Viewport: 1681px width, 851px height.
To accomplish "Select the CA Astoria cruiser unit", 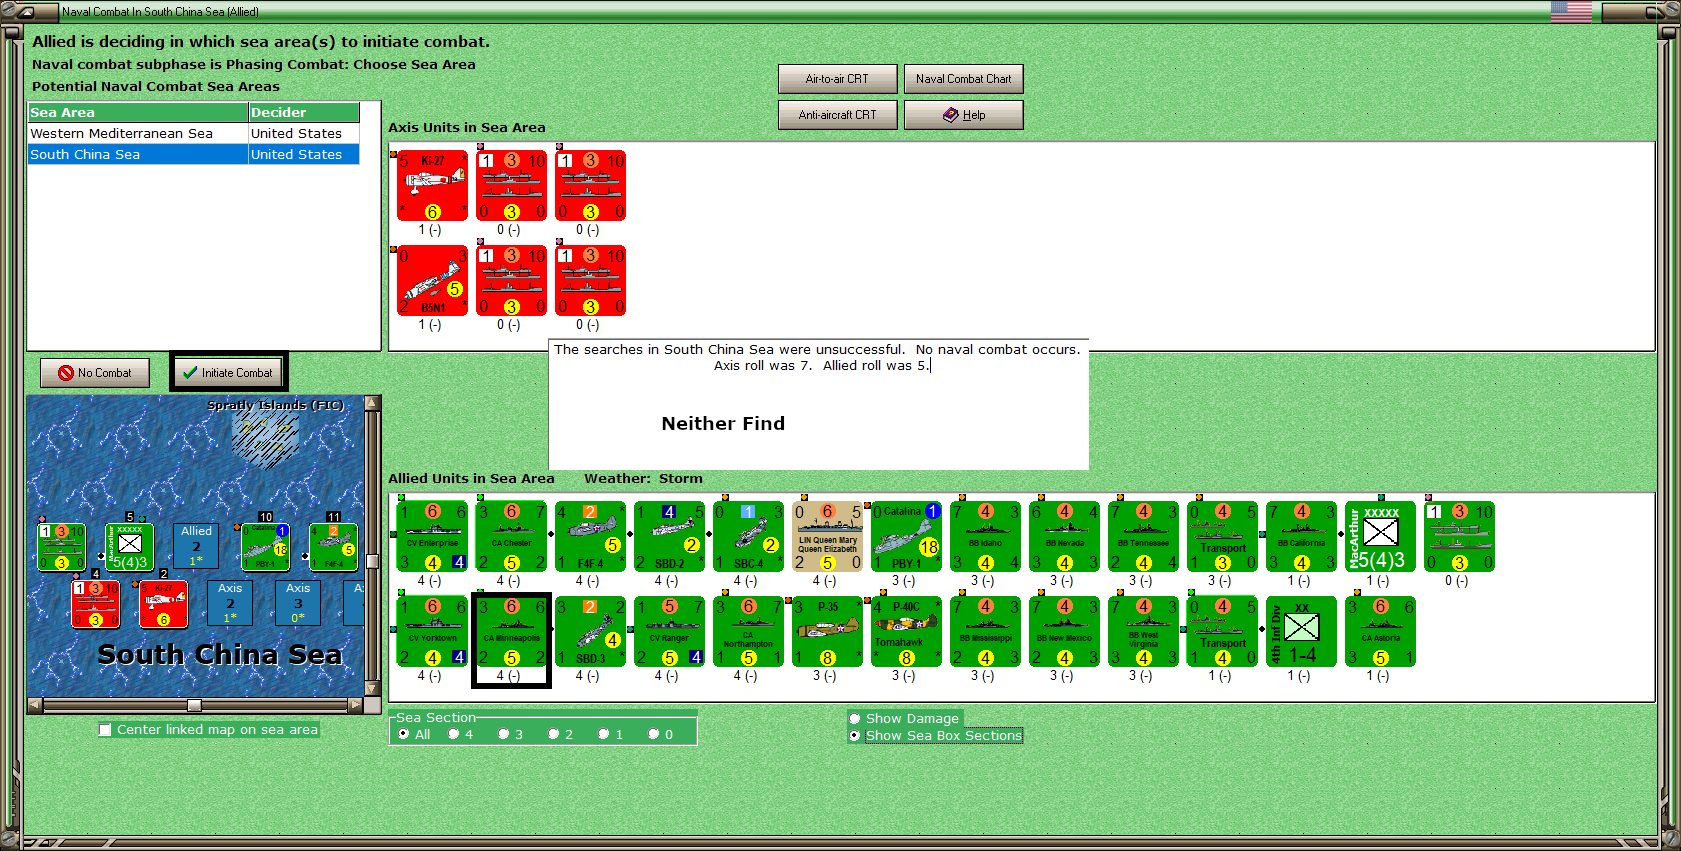I will [x=1380, y=632].
